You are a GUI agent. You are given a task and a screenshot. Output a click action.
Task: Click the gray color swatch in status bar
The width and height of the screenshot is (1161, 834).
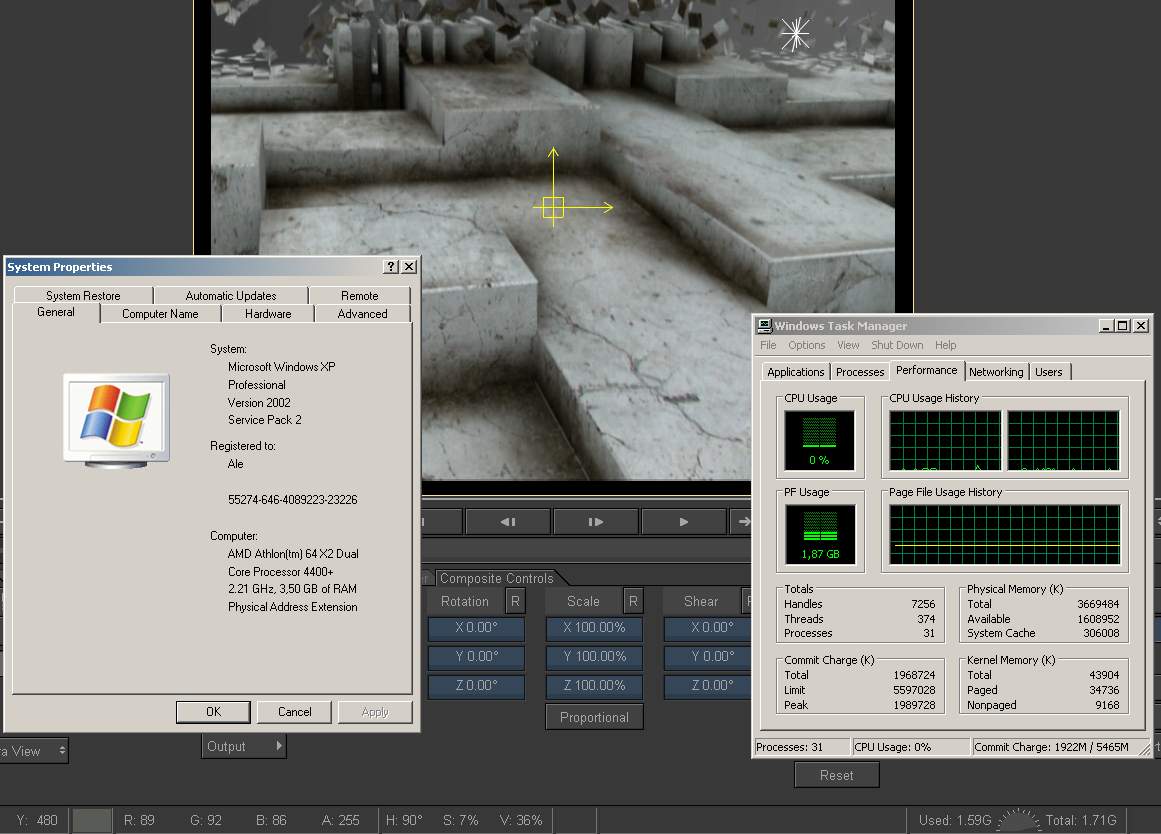pos(92,820)
